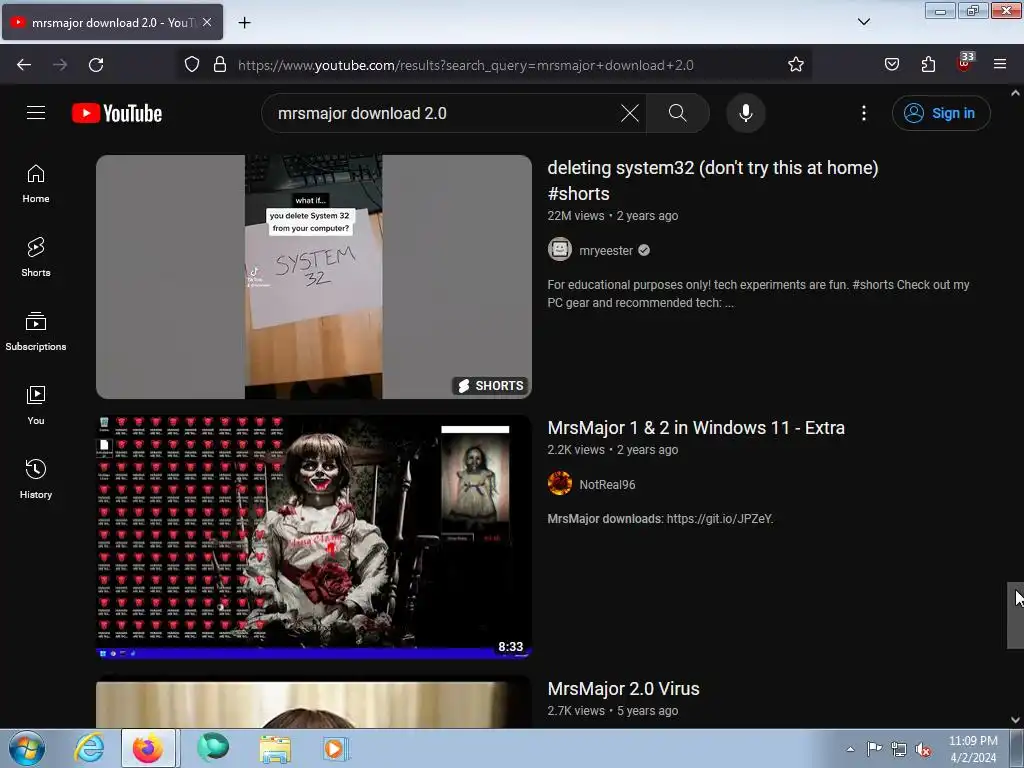Screen dimensions: 1024x768
Task: Open the mryeester channel avatar
Action: 560,249
